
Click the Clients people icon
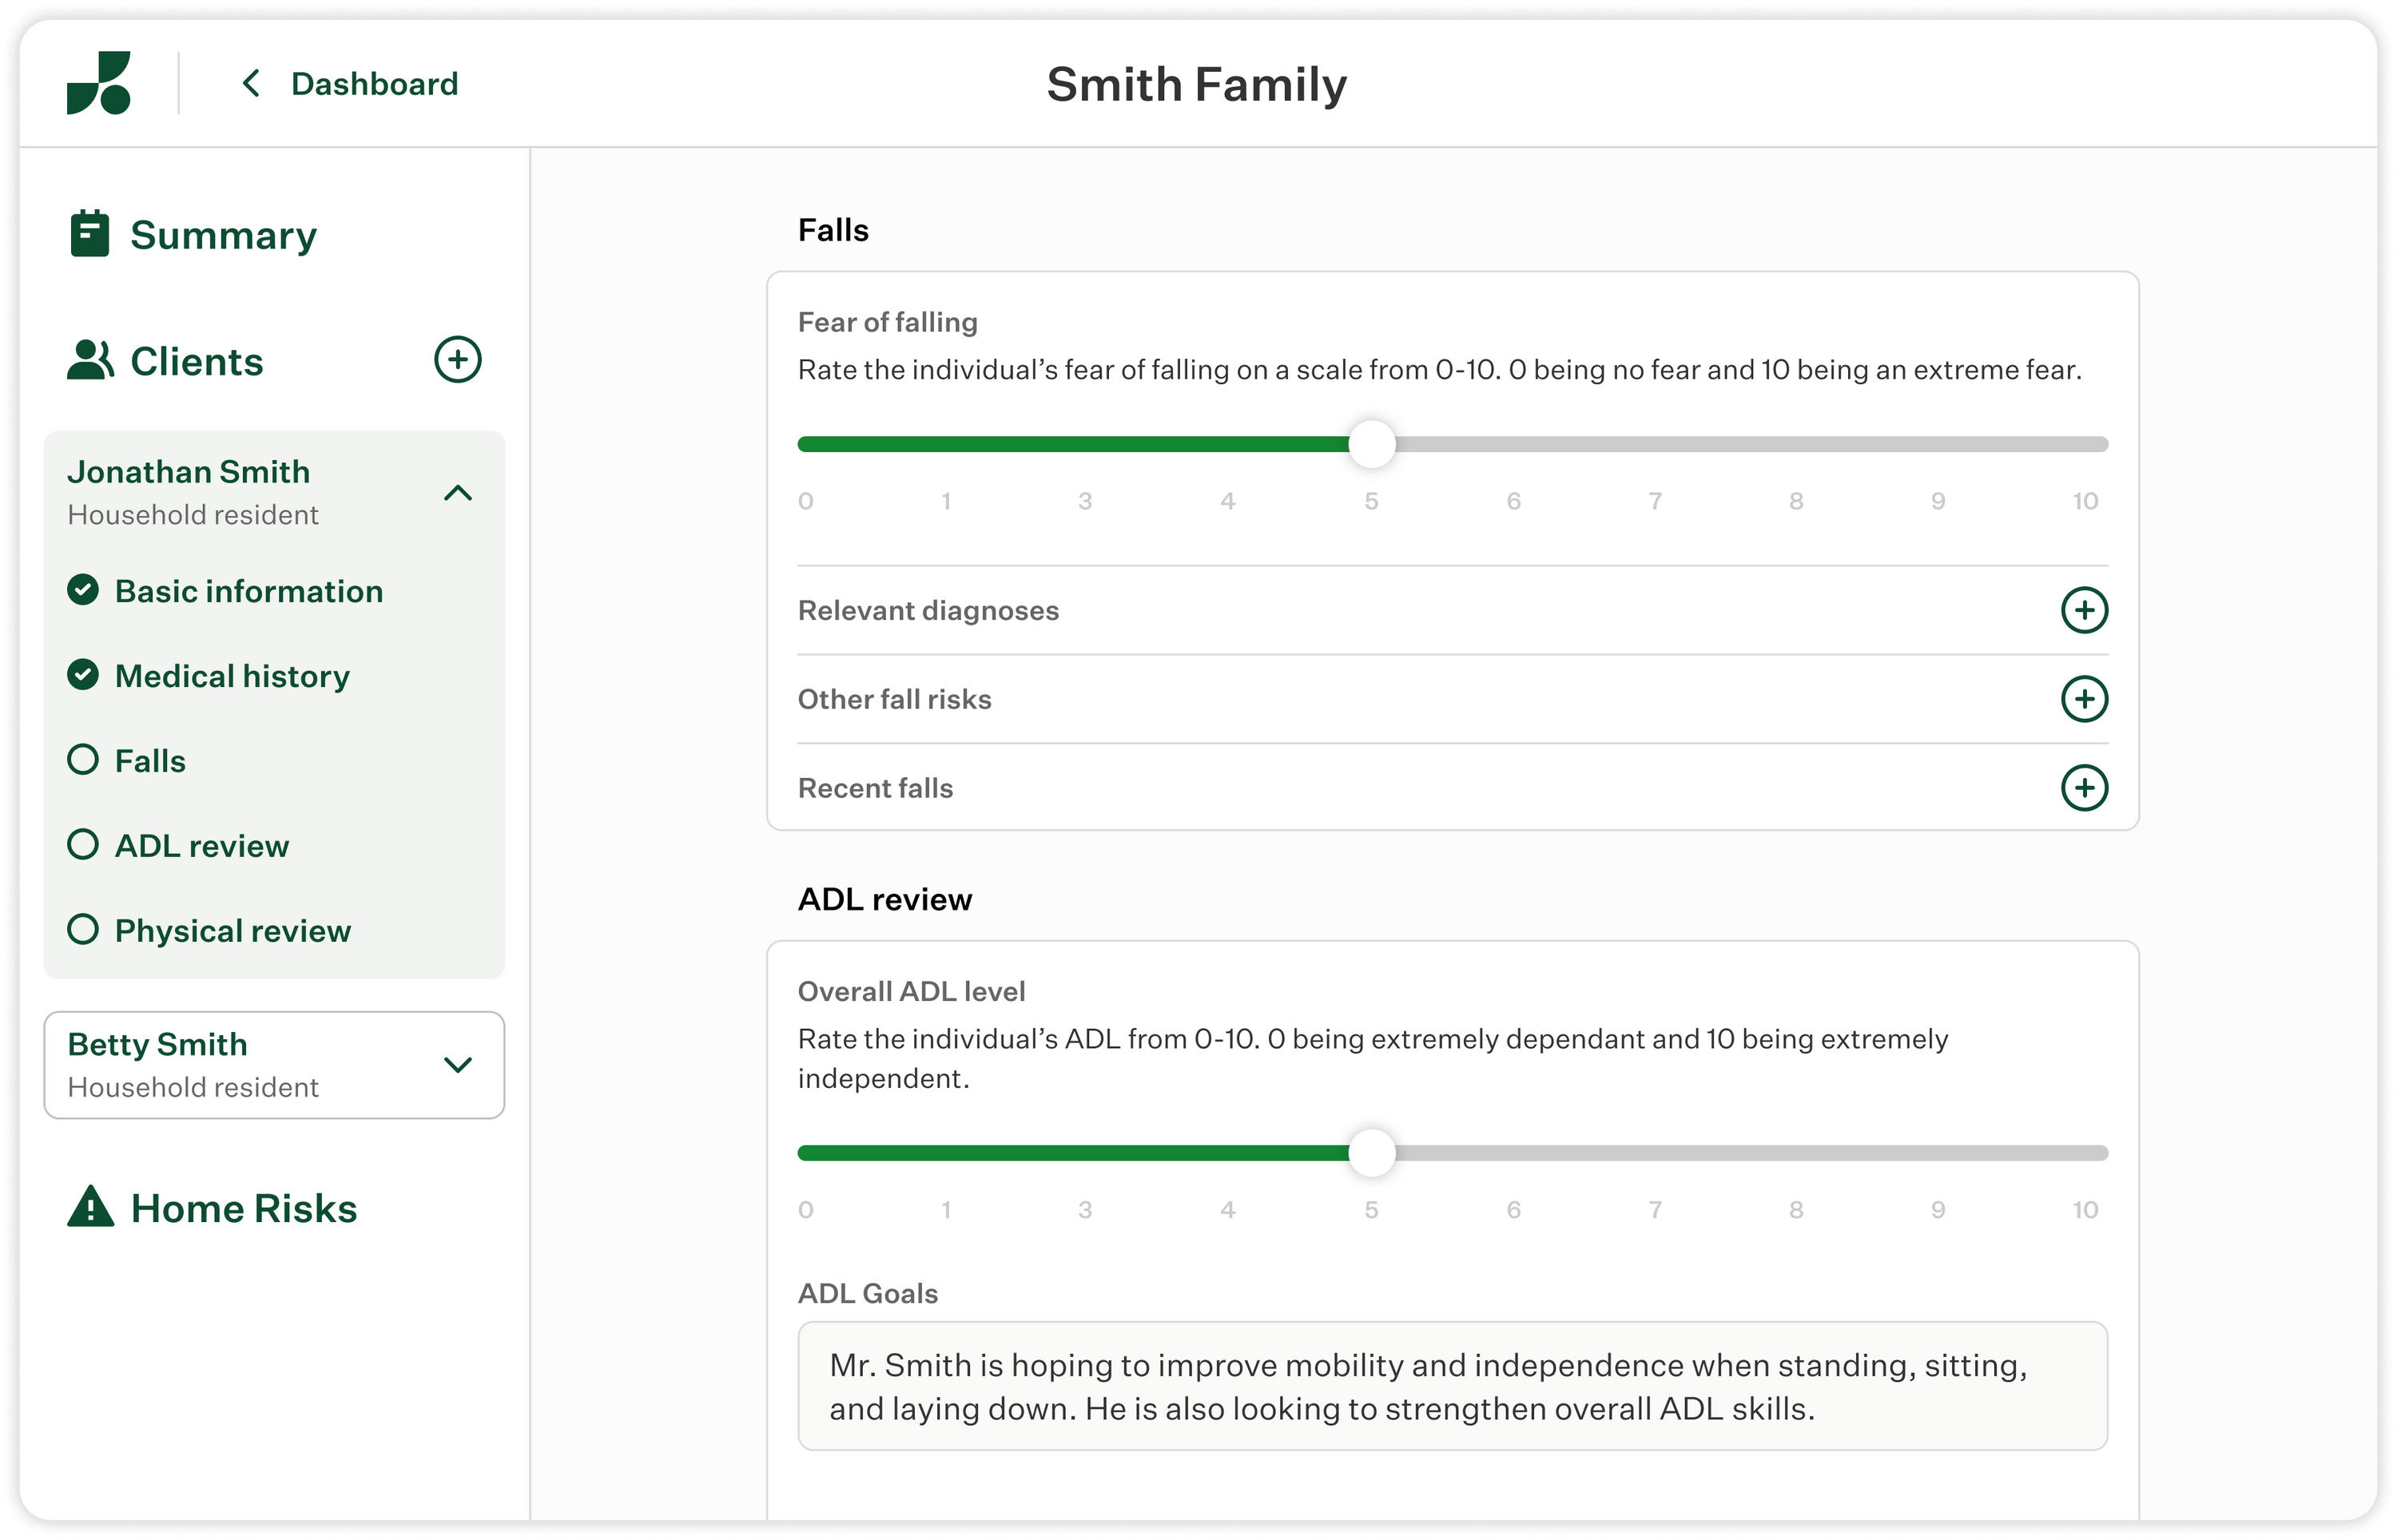91,360
